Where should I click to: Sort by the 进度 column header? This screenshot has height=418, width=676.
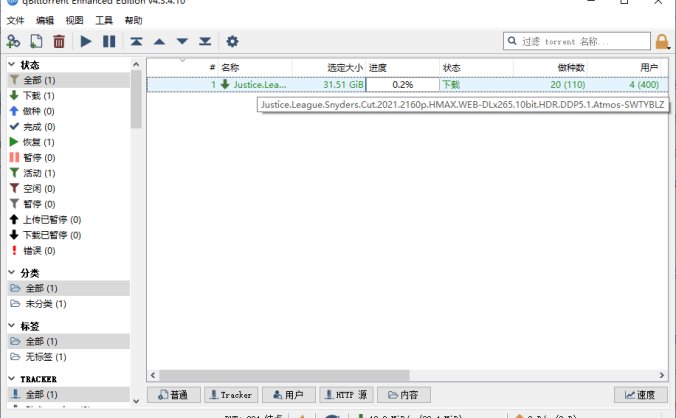coord(403,68)
